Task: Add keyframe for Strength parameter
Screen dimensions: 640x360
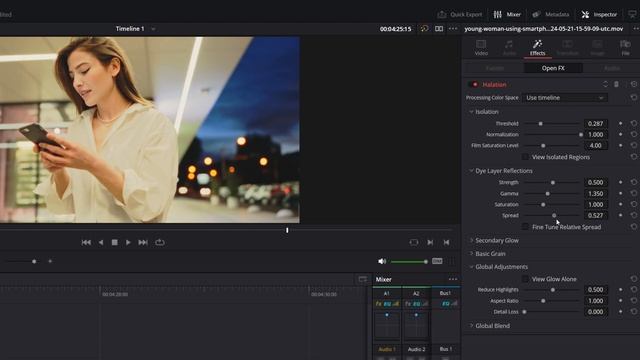Action: [x=620, y=182]
